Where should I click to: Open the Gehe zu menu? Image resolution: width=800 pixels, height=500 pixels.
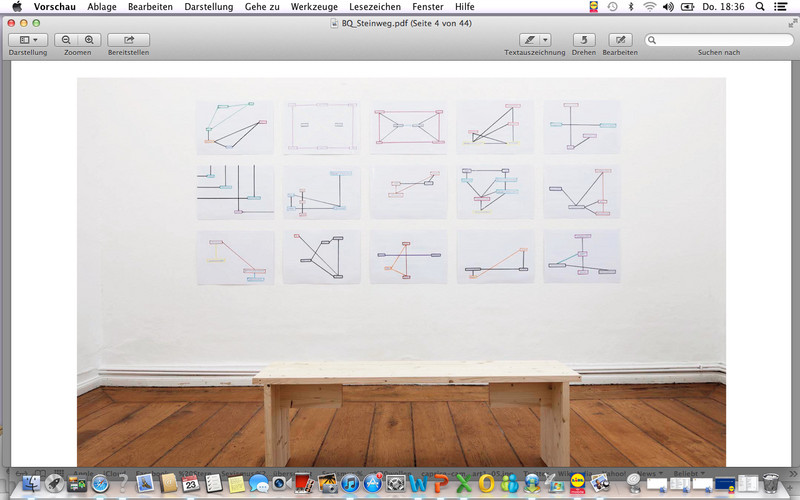coord(260,7)
